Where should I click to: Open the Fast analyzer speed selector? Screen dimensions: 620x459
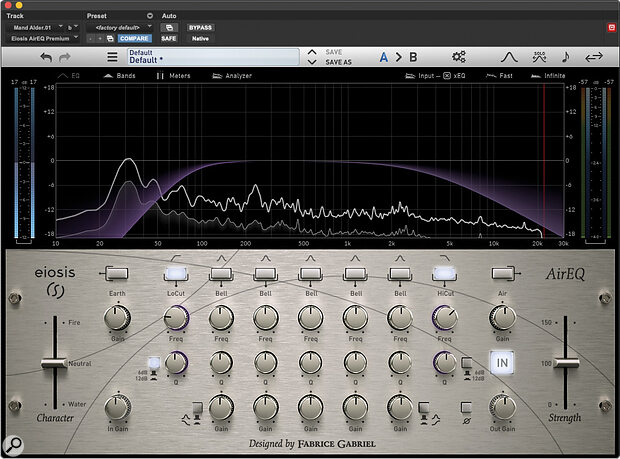point(499,76)
